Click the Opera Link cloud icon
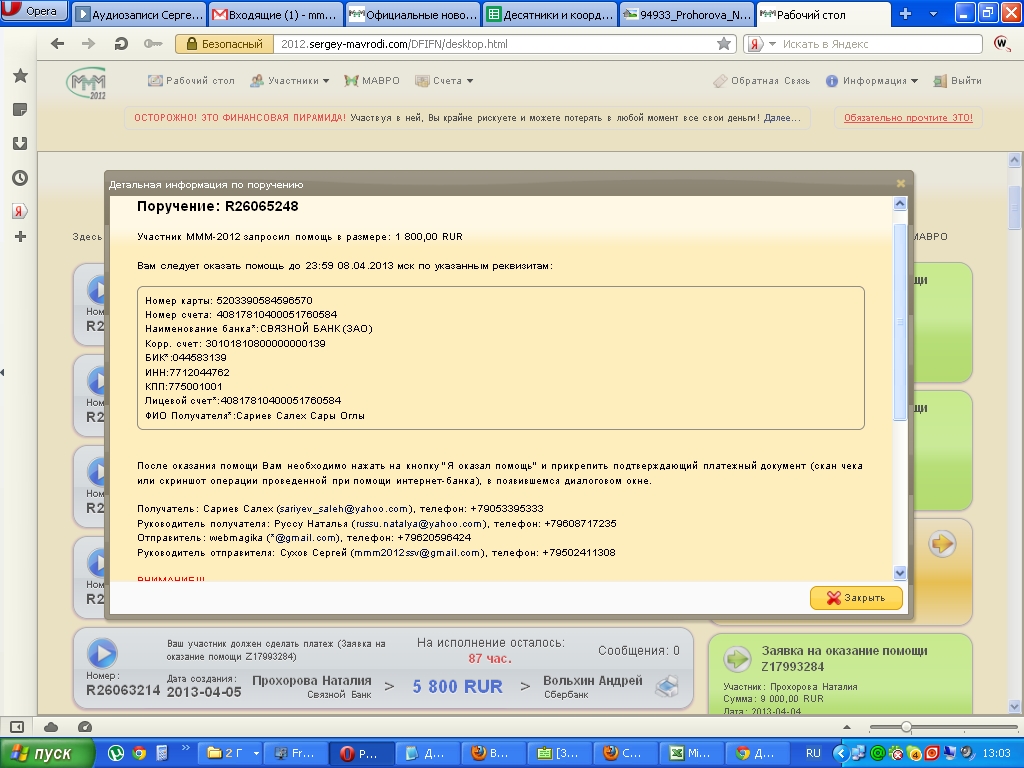This screenshot has height=768, width=1024. 51,727
